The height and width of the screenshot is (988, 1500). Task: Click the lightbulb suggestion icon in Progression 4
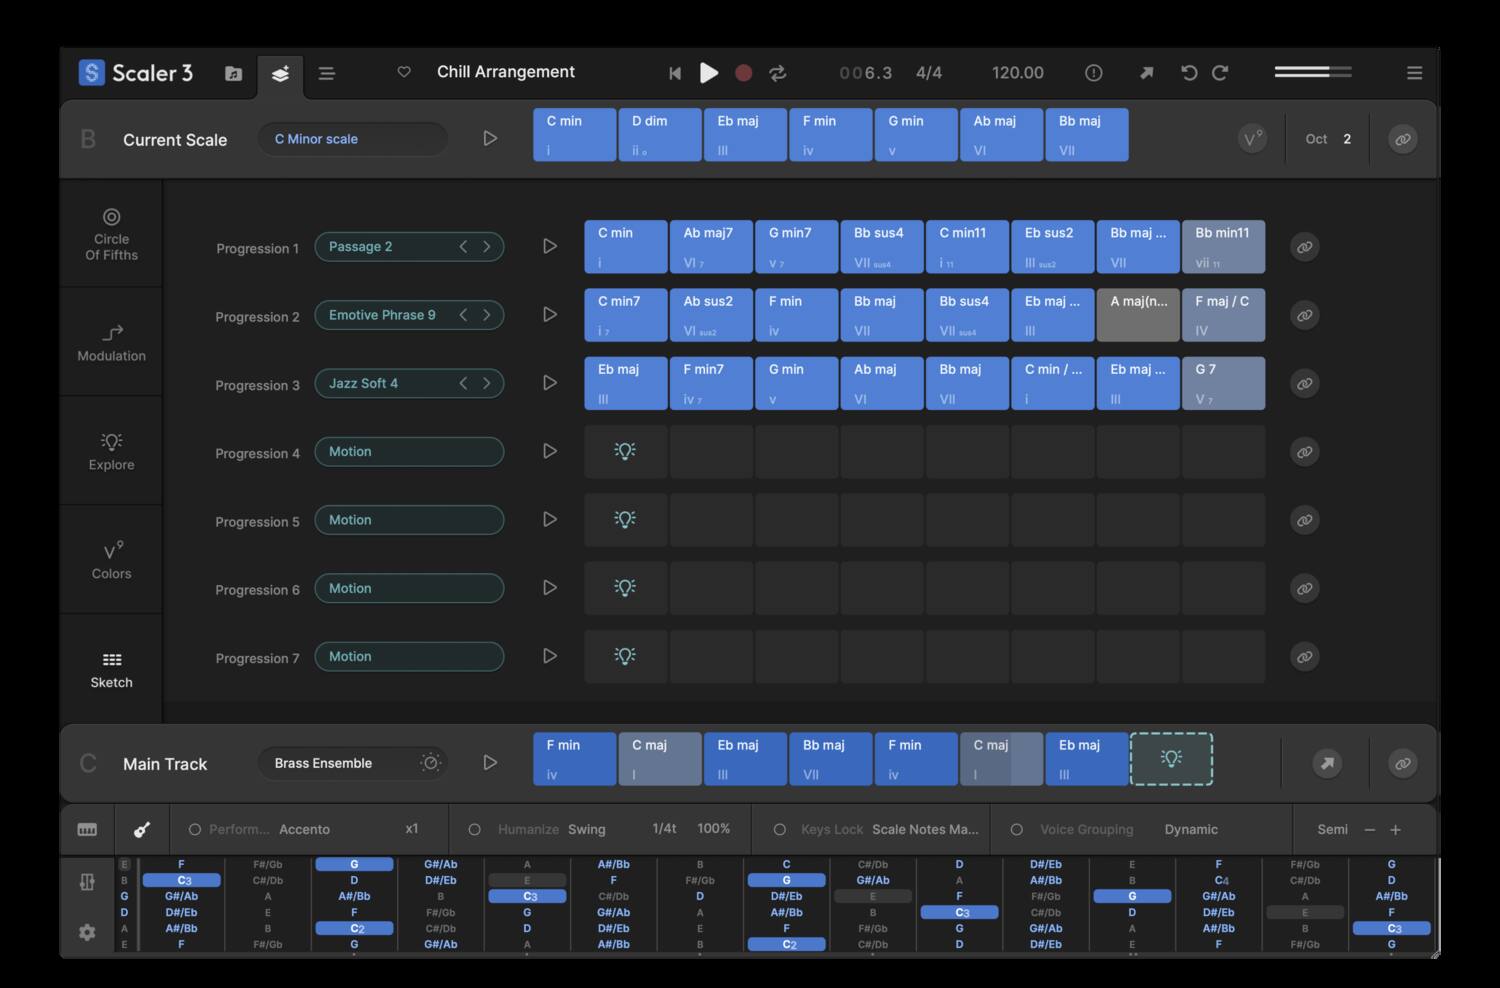tap(625, 451)
